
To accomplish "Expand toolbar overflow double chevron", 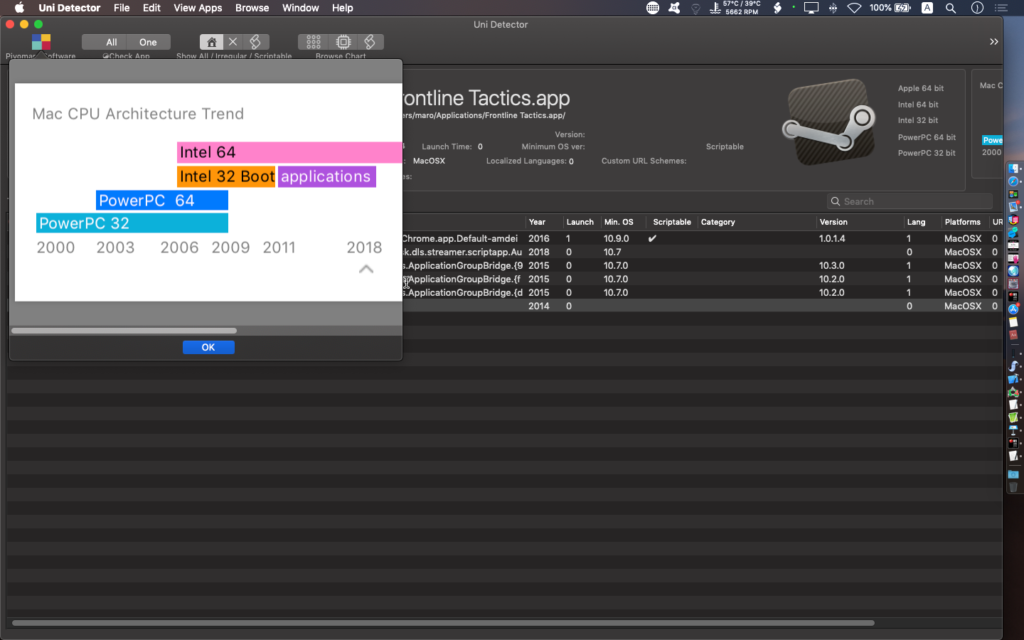I will point(993,42).
